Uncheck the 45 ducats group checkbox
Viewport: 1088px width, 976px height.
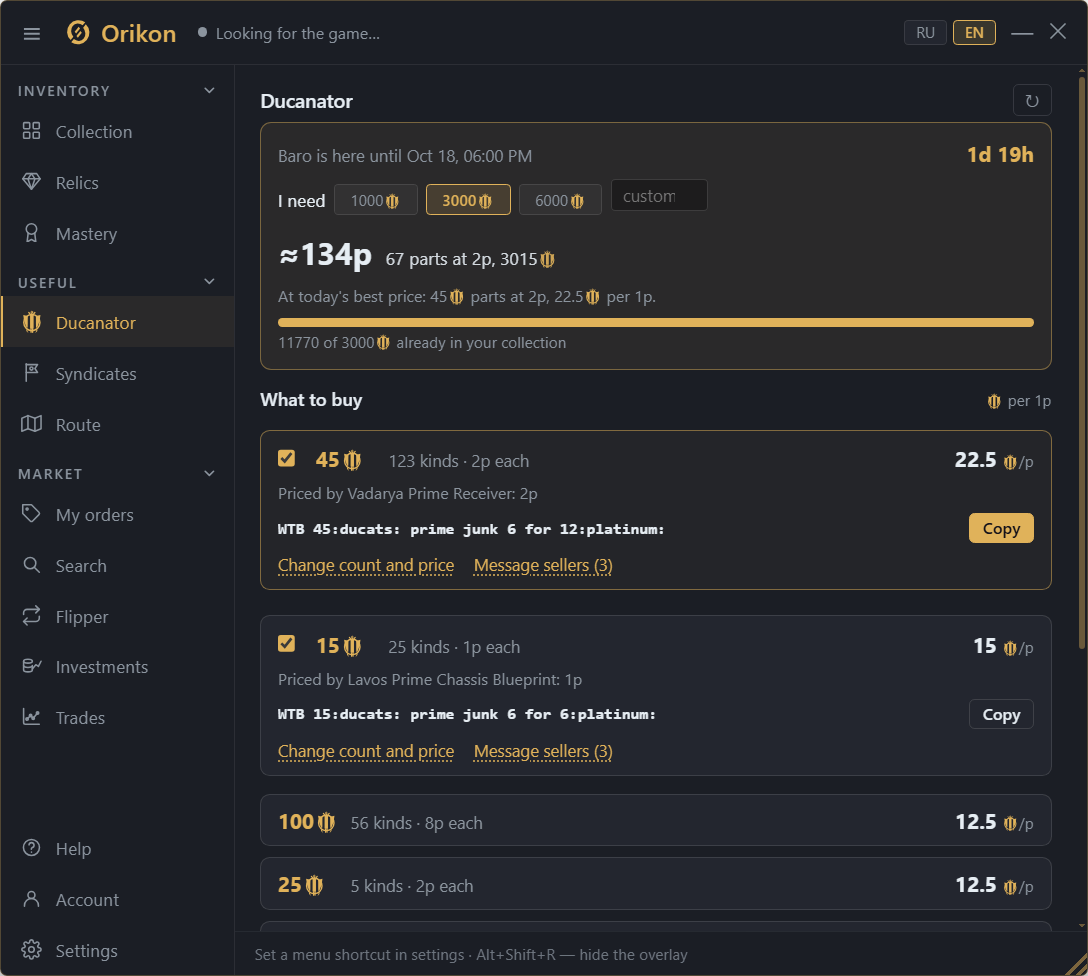click(287, 459)
